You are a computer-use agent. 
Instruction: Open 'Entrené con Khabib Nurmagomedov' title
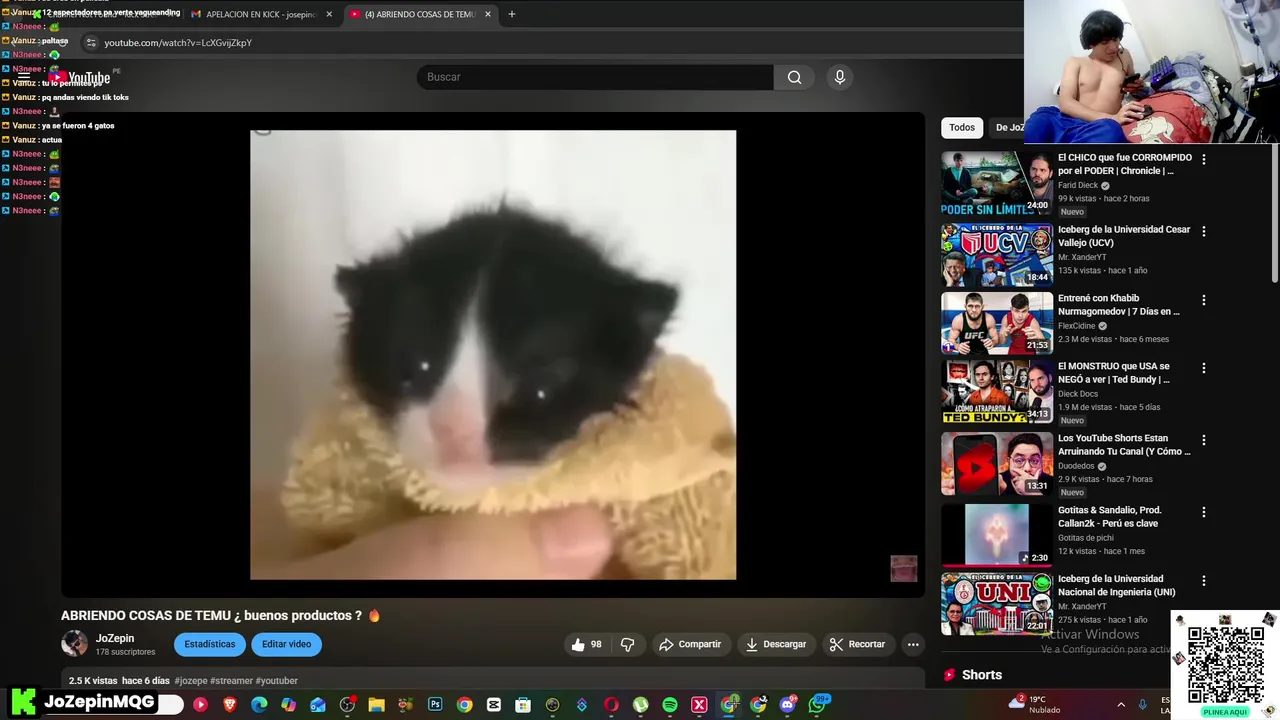pyautogui.click(x=1119, y=305)
